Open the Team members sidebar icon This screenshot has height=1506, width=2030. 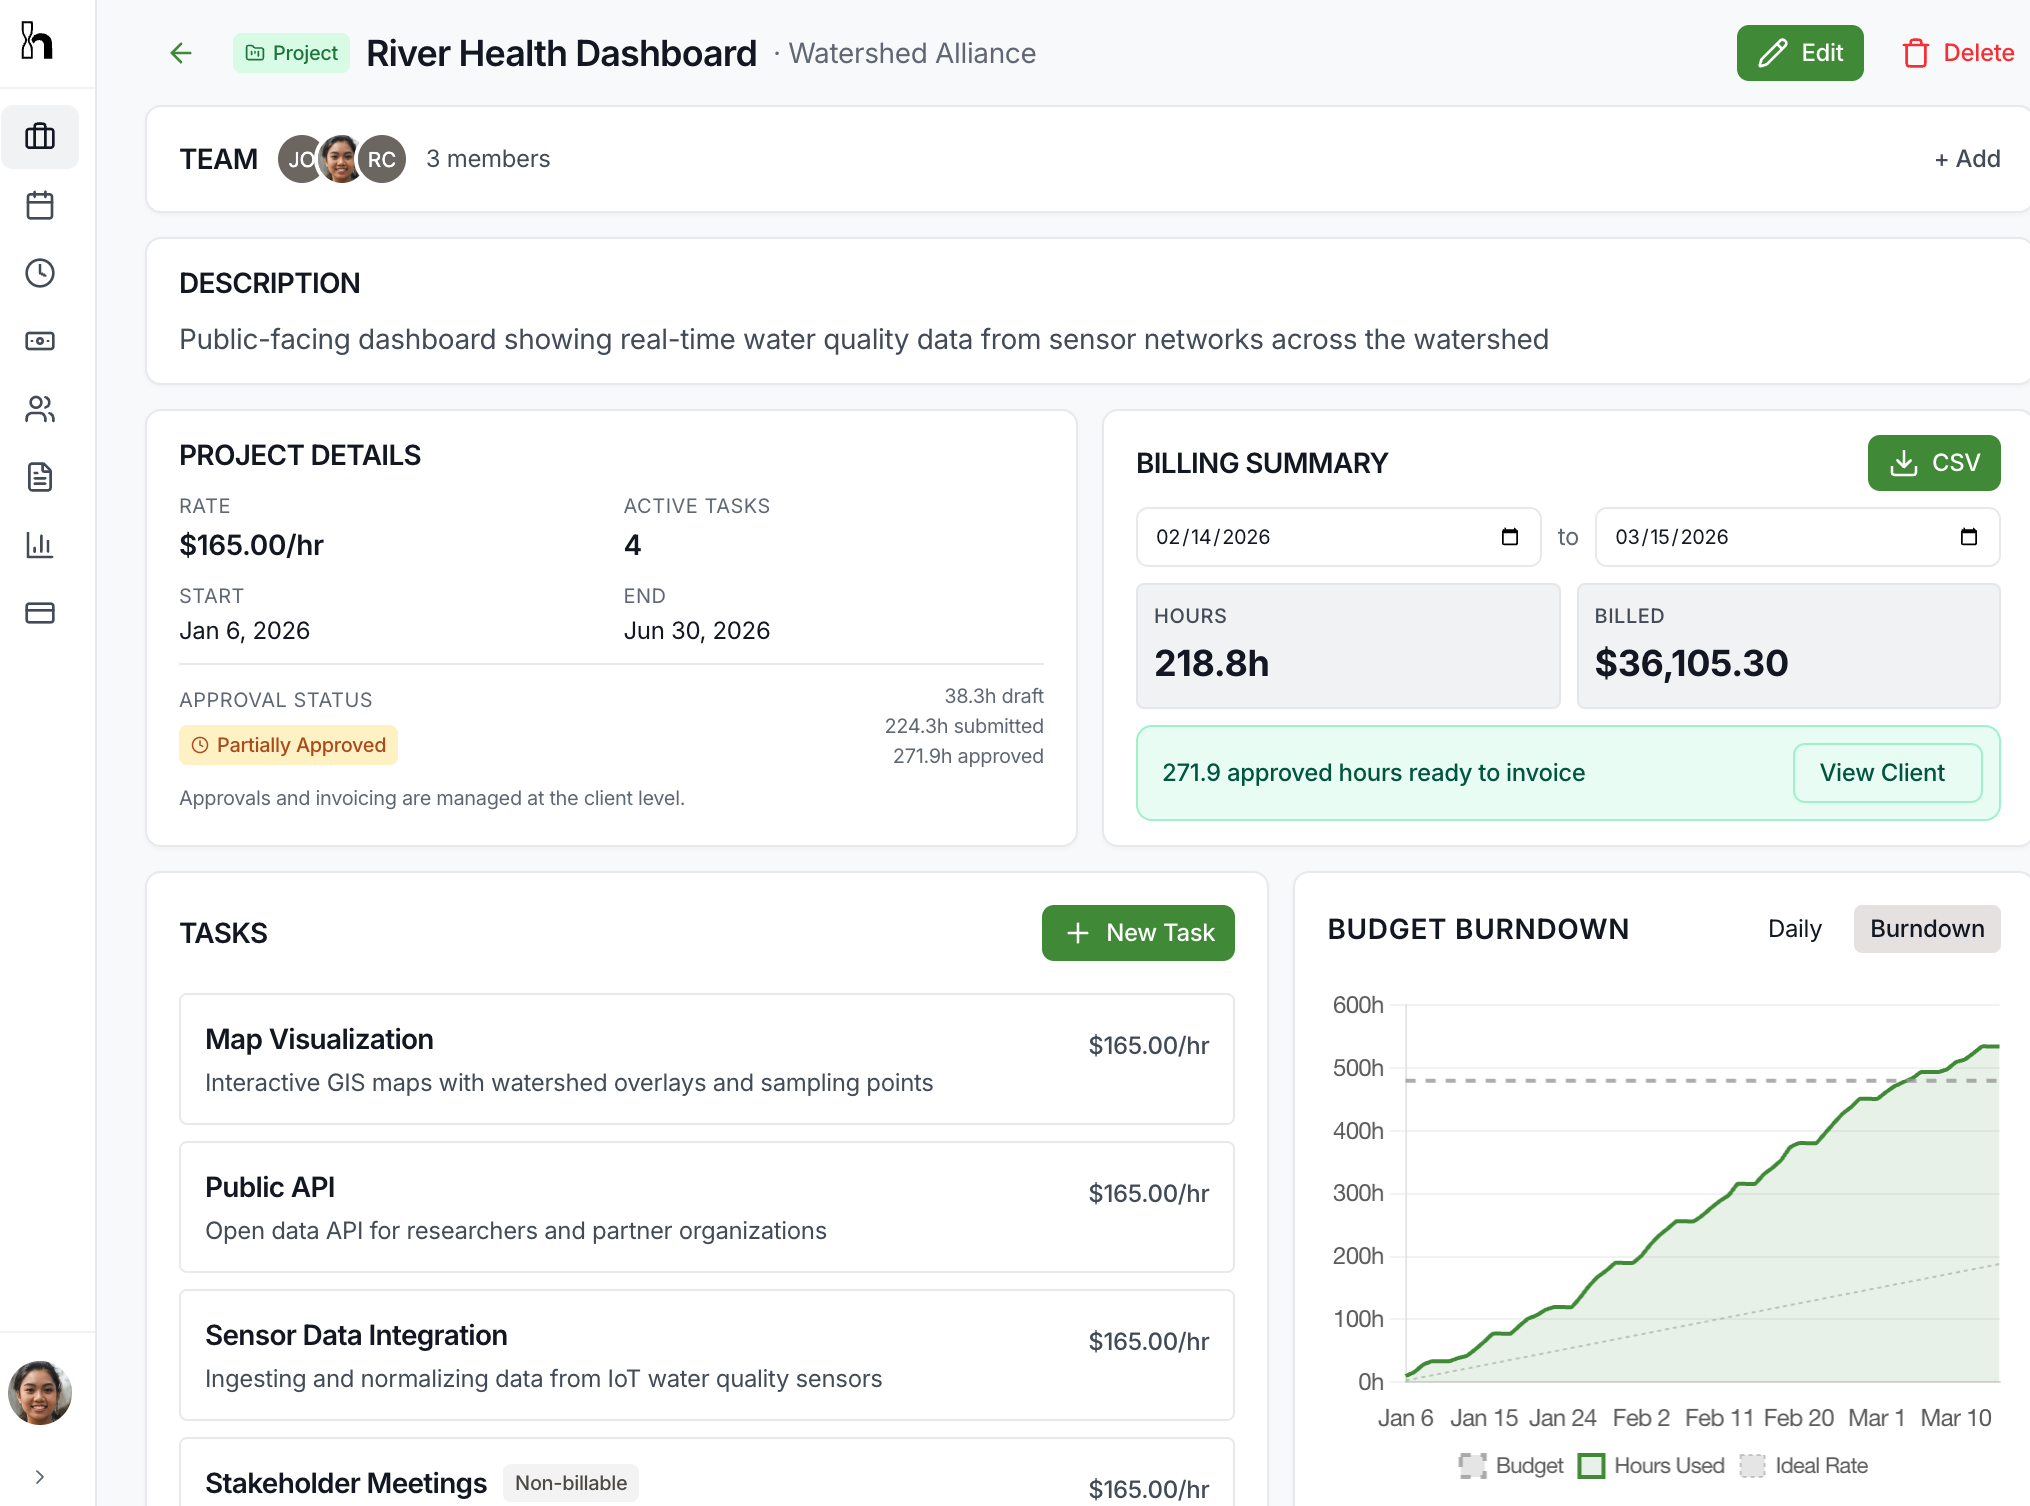tap(40, 409)
